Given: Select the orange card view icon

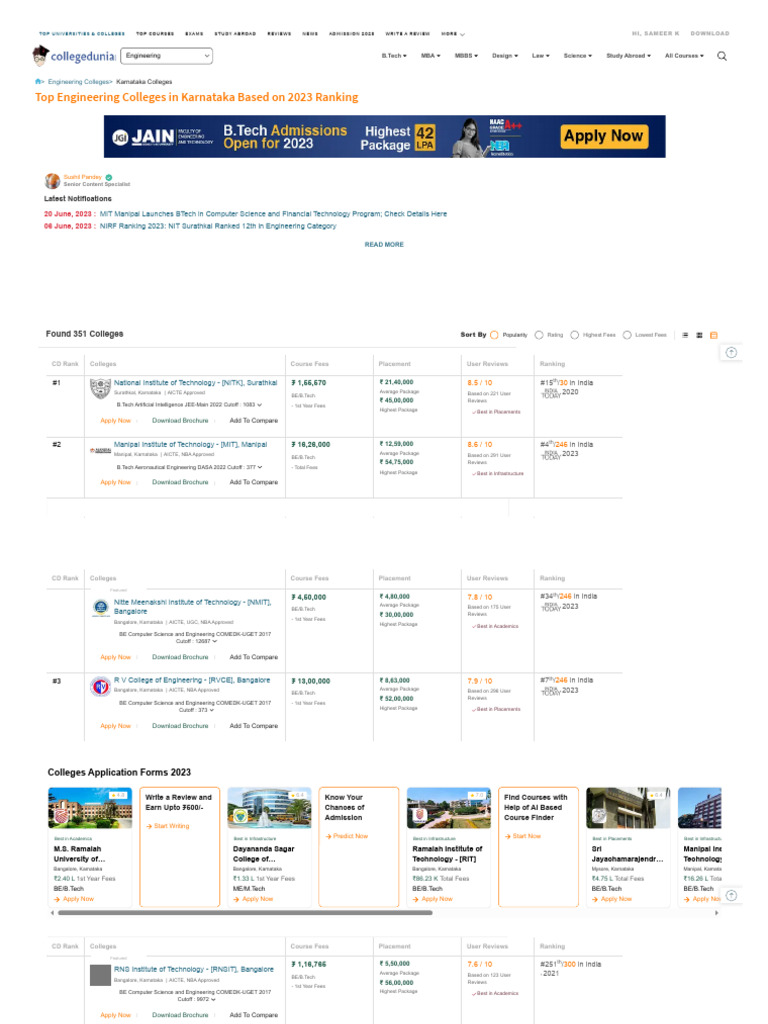Looking at the screenshot, I should pyautogui.click(x=714, y=335).
